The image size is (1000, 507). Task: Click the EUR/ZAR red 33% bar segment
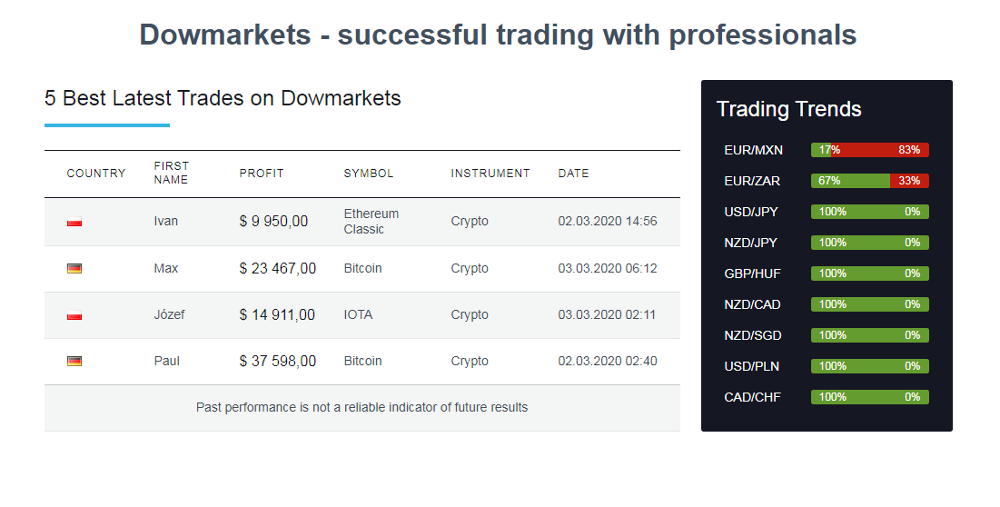pyautogui.click(x=909, y=181)
